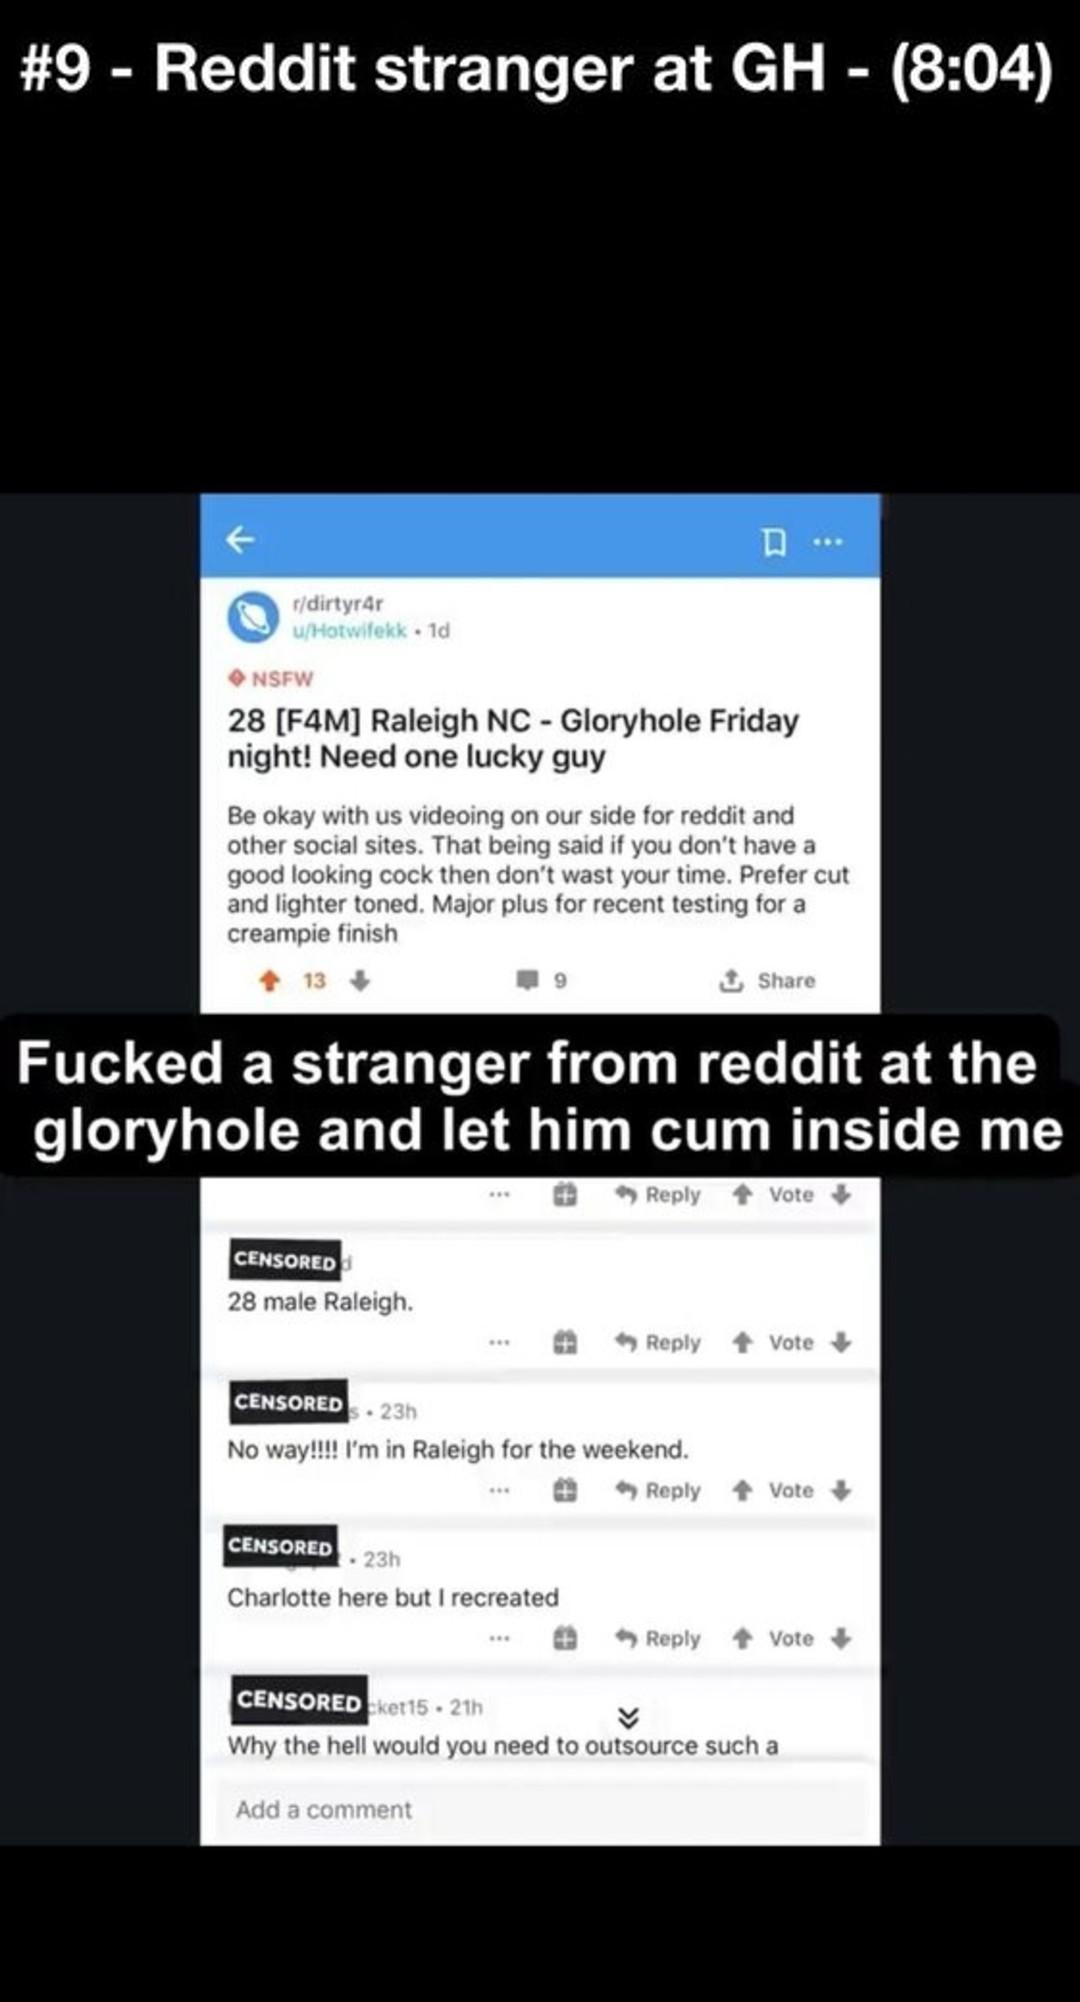Tap the back arrow in blue header
Viewport: 1080px width, 2002px height.
pyautogui.click(x=240, y=540)
